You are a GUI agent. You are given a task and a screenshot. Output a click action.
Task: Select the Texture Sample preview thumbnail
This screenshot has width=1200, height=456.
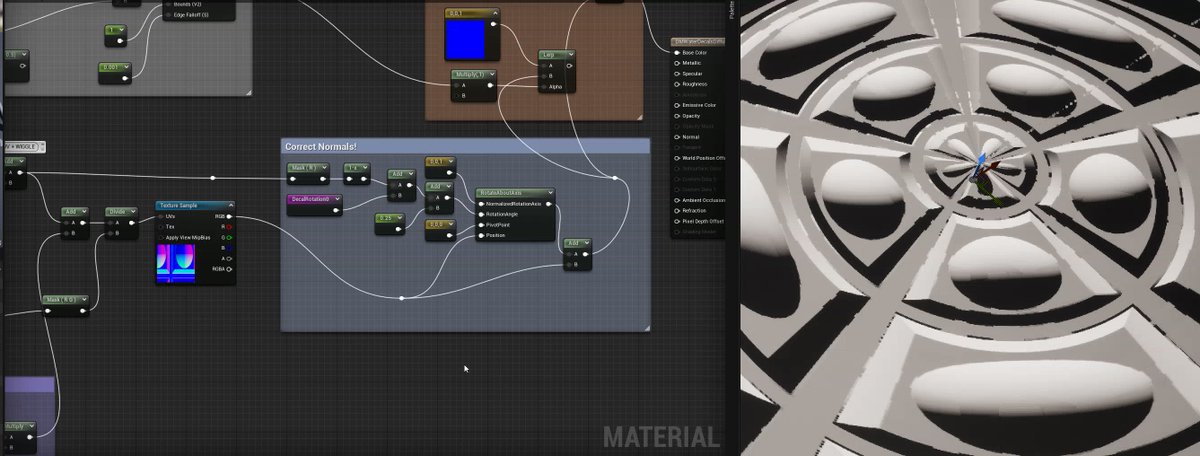(176, 266)
